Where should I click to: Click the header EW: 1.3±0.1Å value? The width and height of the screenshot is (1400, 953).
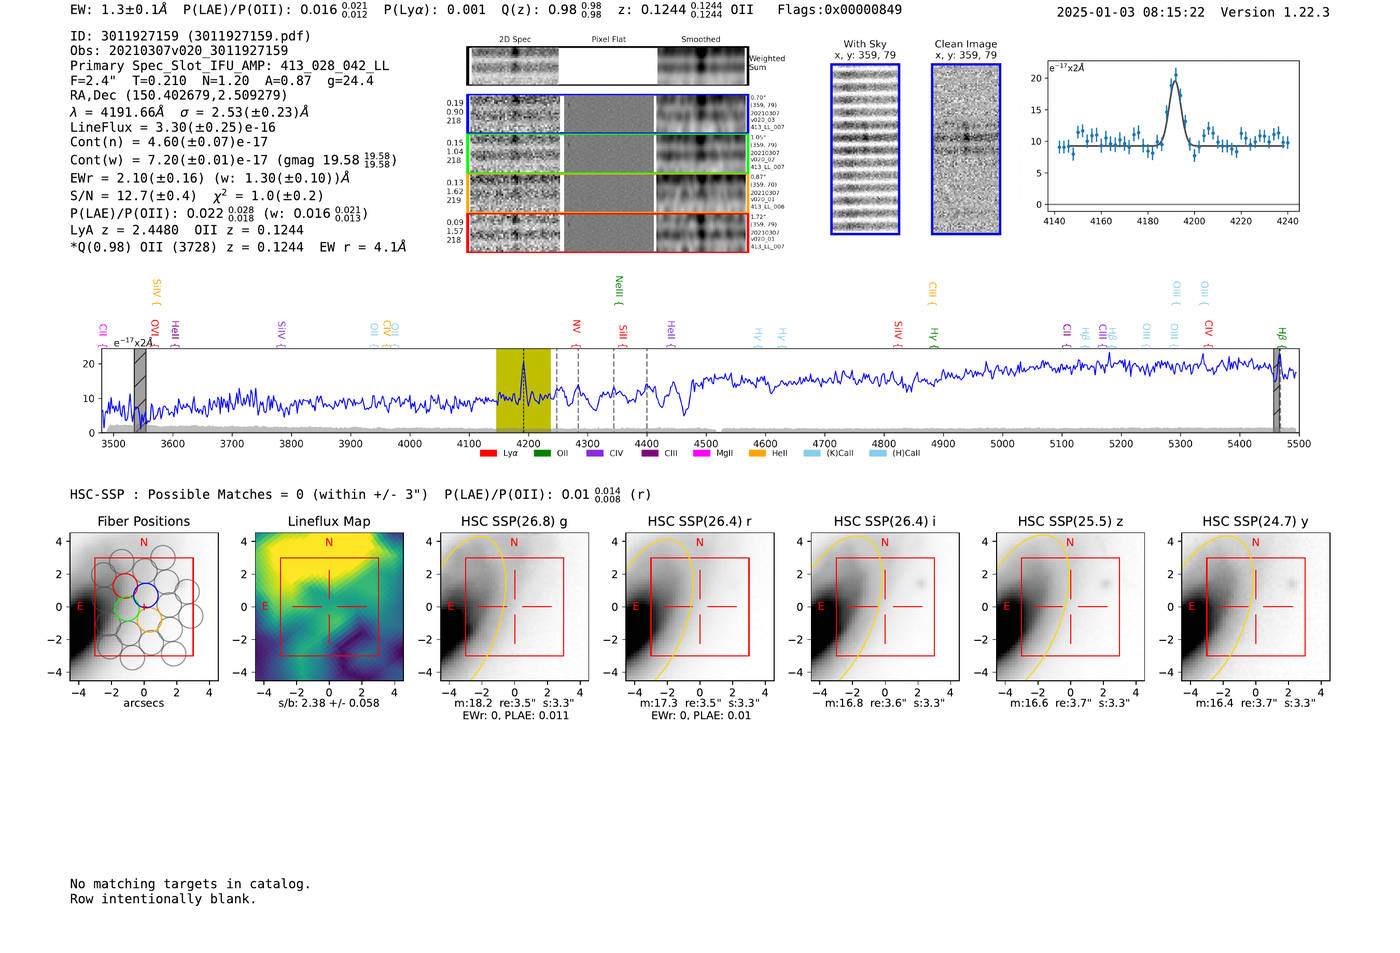(x=119, y=10)
